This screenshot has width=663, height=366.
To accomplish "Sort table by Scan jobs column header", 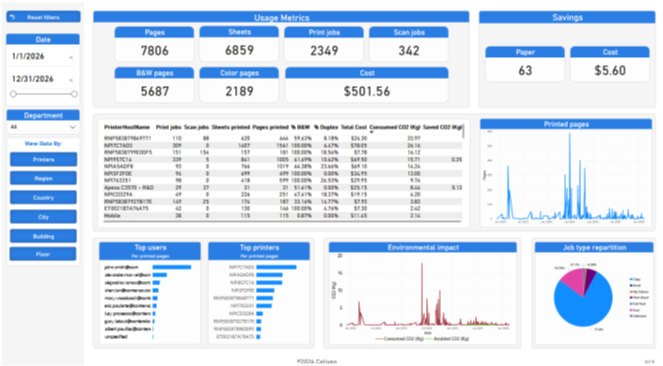I will click(196, 127).
